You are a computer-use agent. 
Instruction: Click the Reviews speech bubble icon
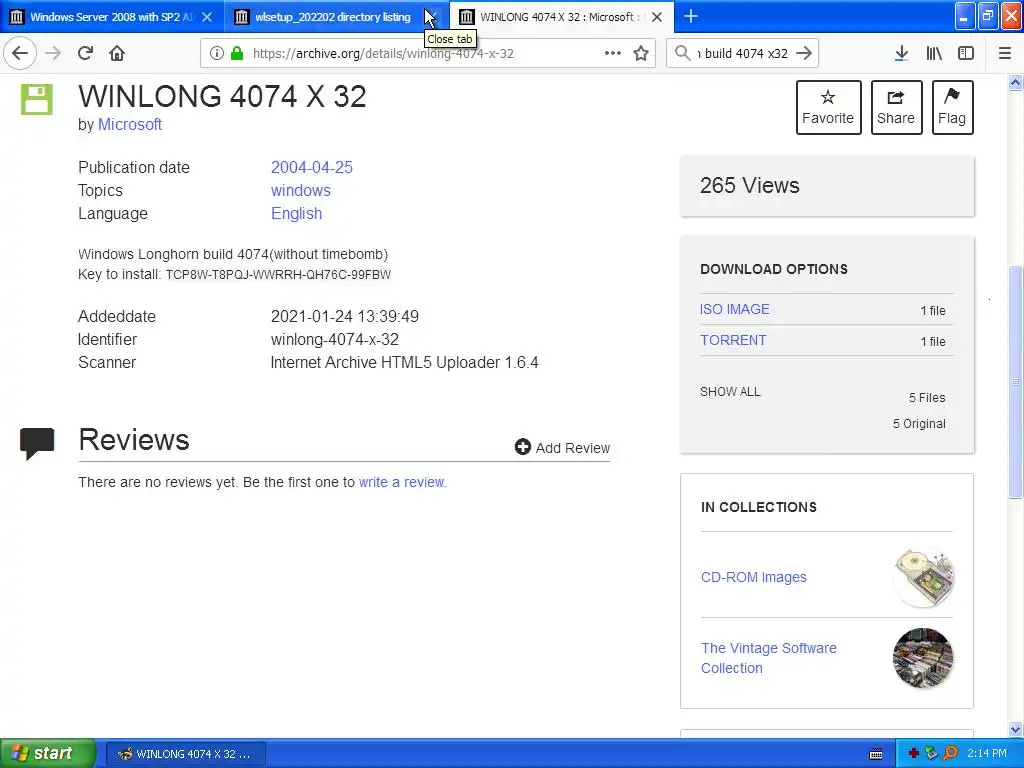pyautogui.click(x=37, y=443)
